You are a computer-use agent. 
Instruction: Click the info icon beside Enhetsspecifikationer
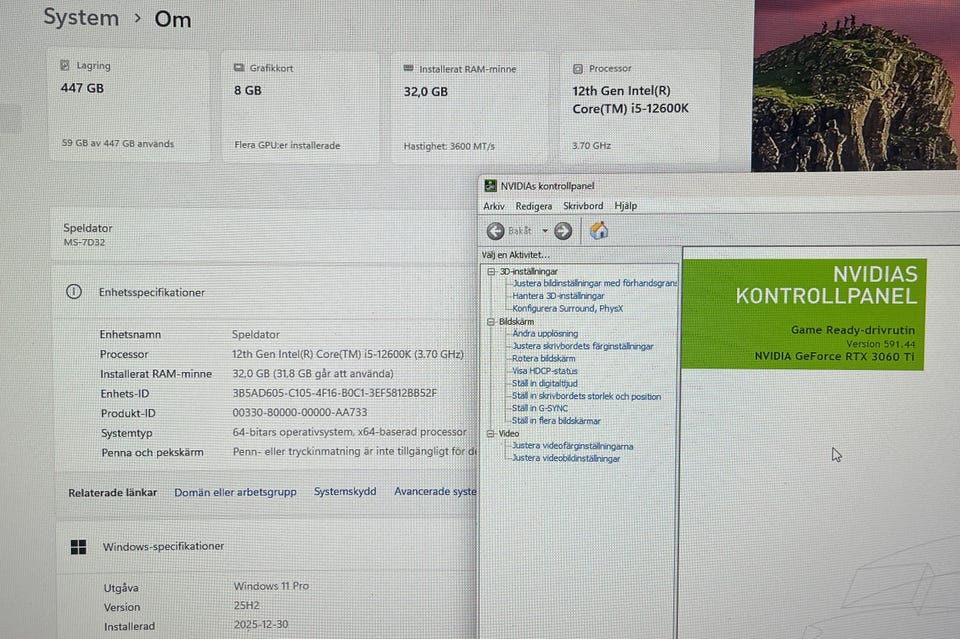pos(75,292)
